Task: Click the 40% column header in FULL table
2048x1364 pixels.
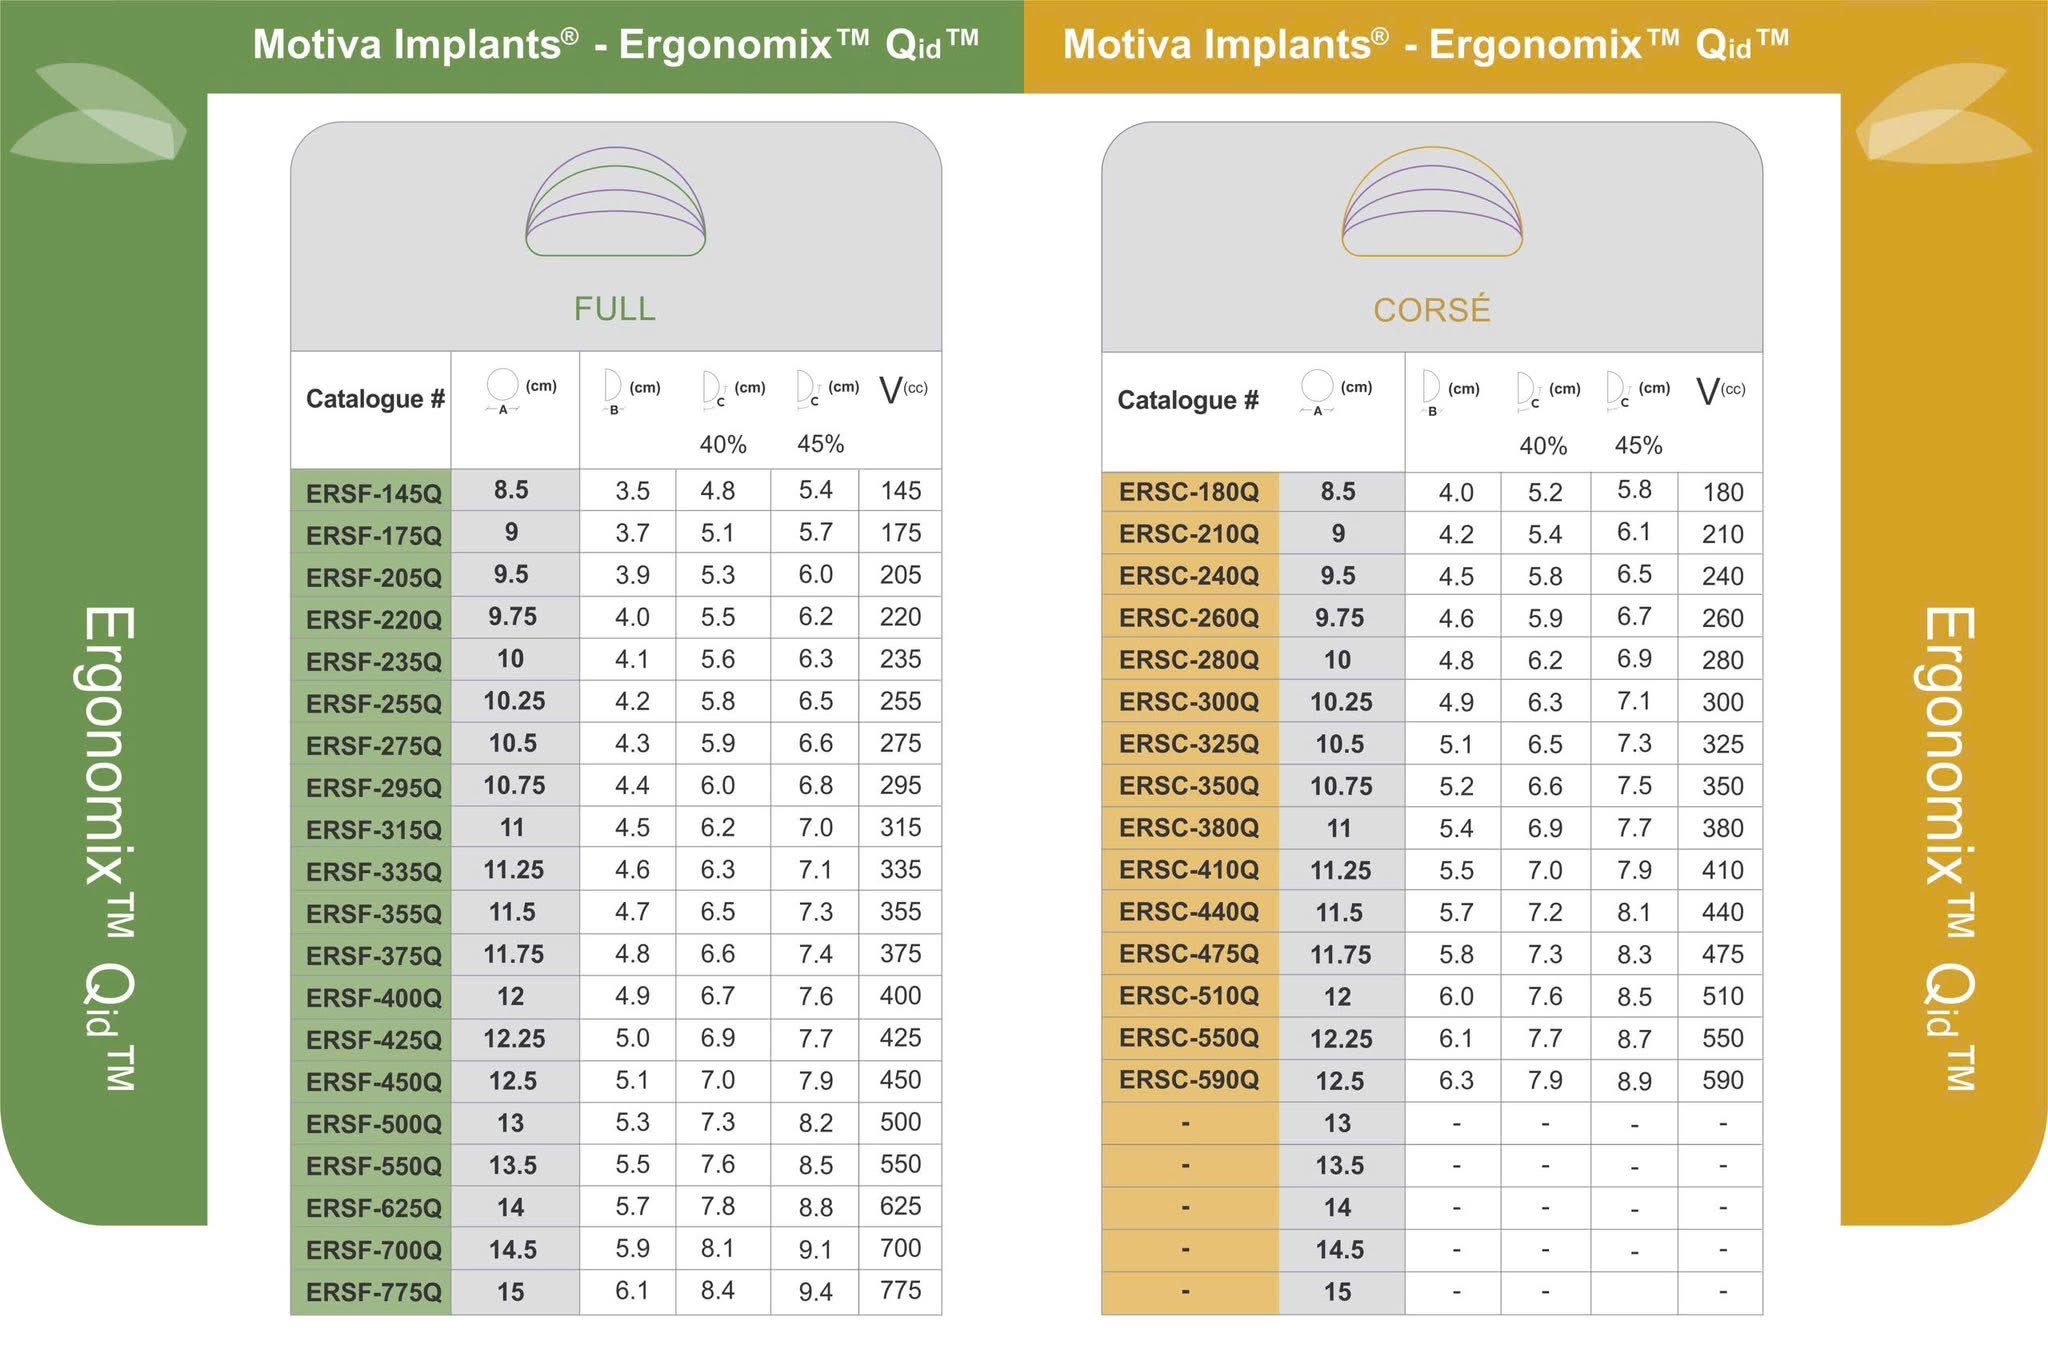Action: click(x=723, y=444)
